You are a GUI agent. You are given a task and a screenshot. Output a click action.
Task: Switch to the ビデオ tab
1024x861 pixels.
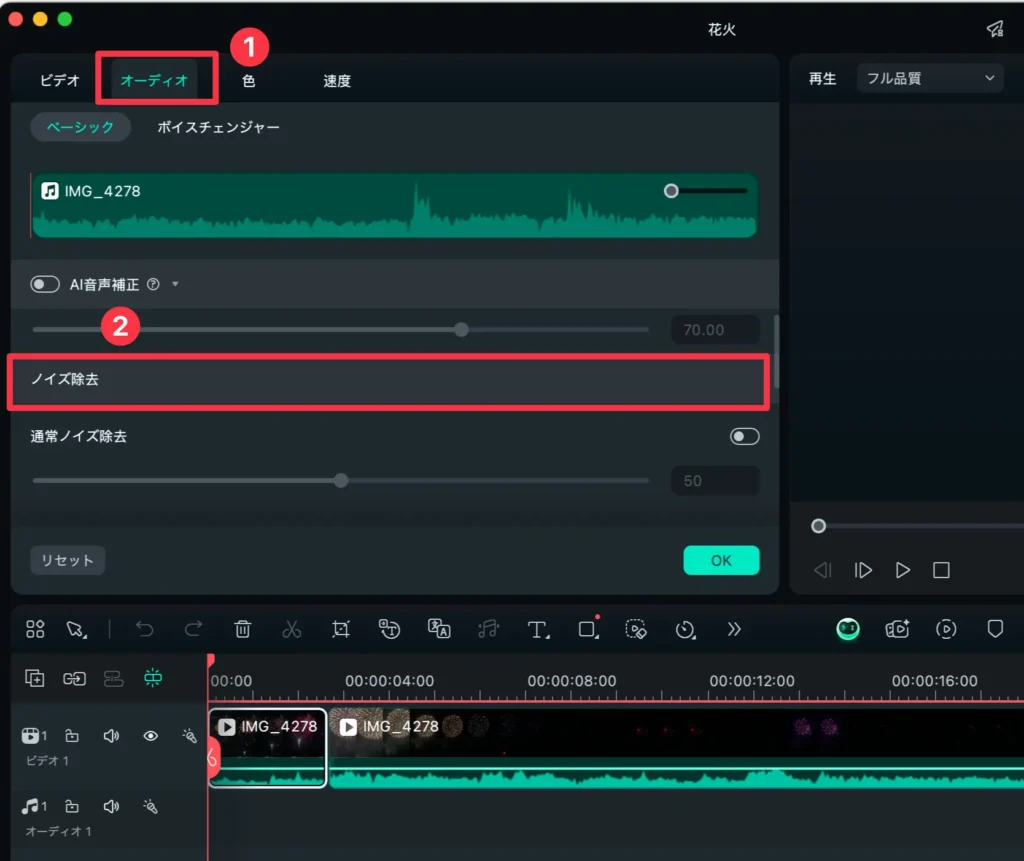coord(60,81)
